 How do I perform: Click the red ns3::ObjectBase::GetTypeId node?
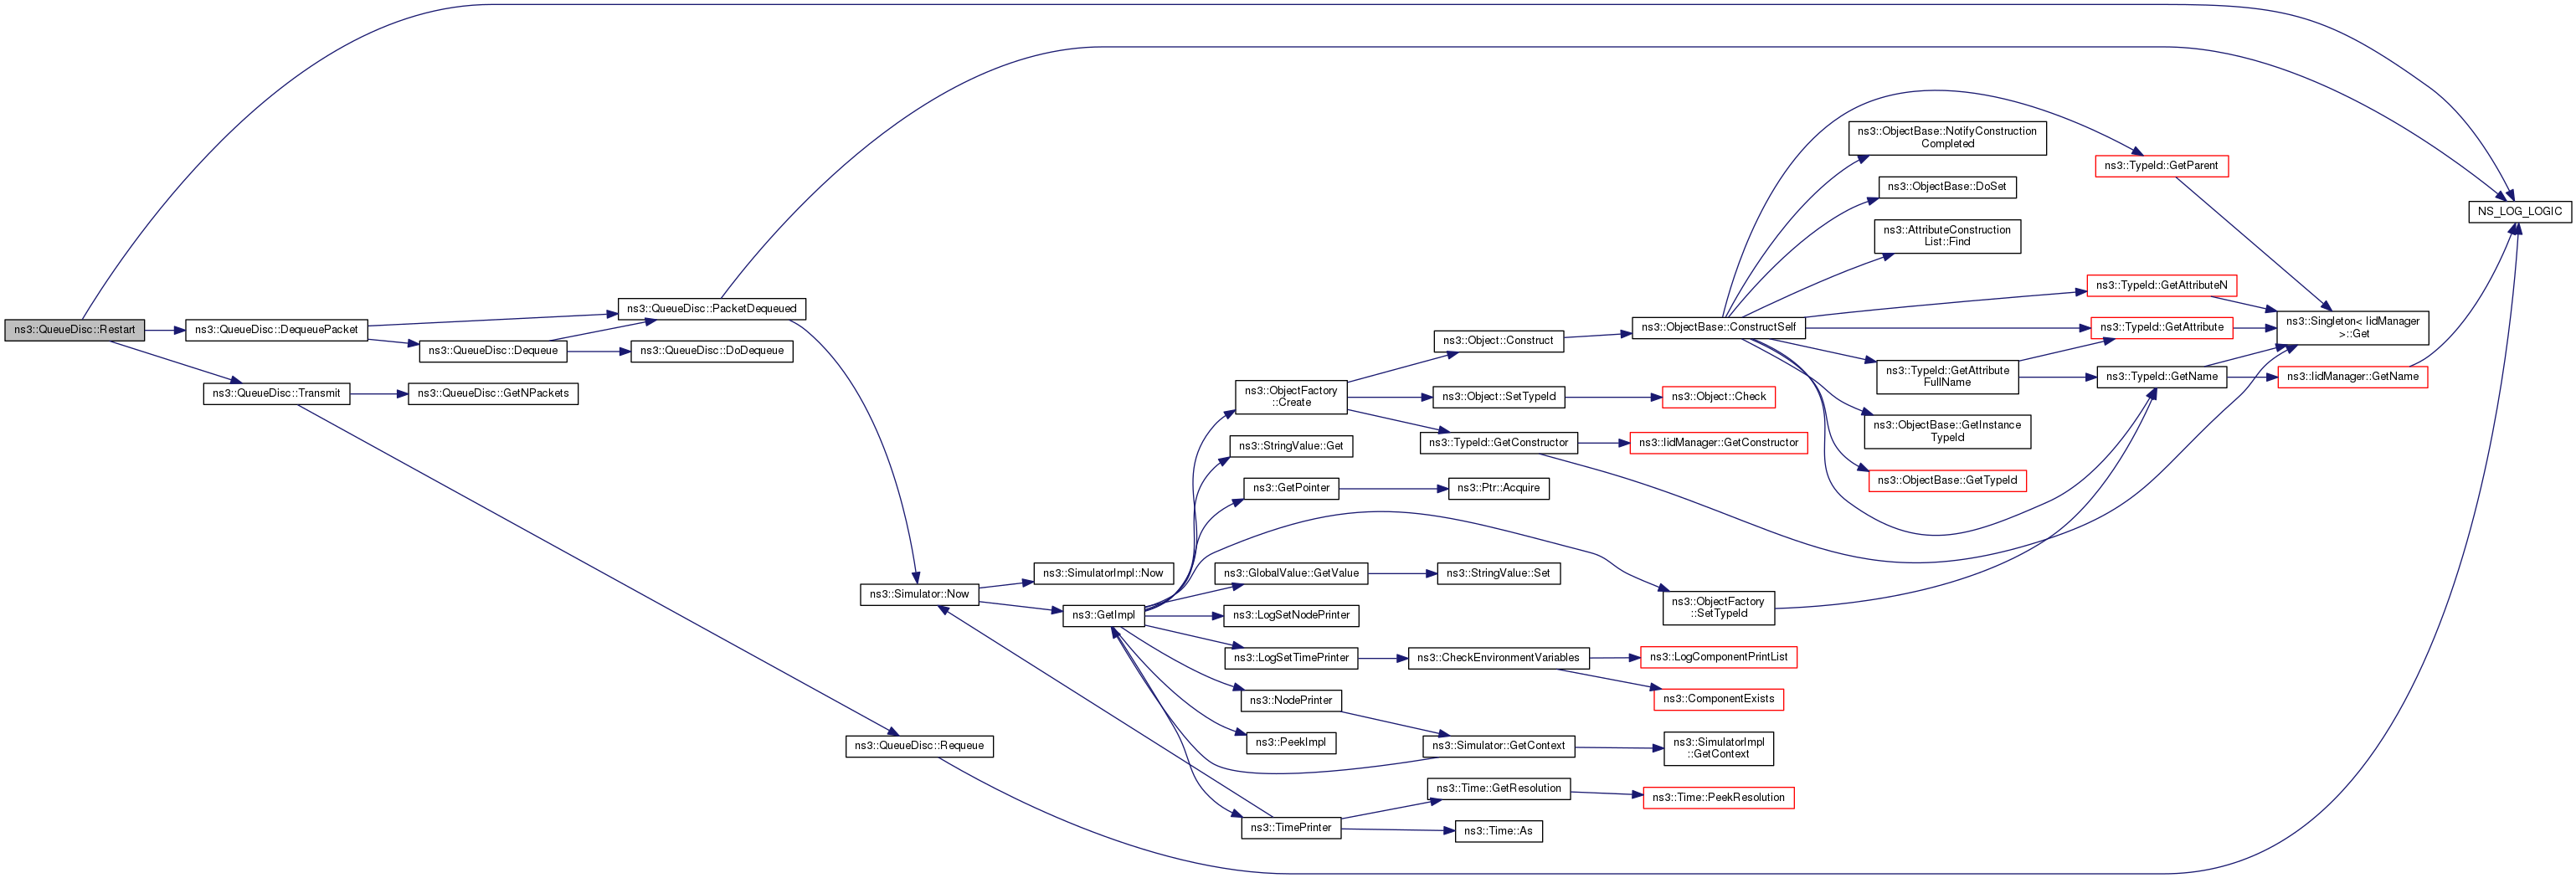tap(1947, 481)
